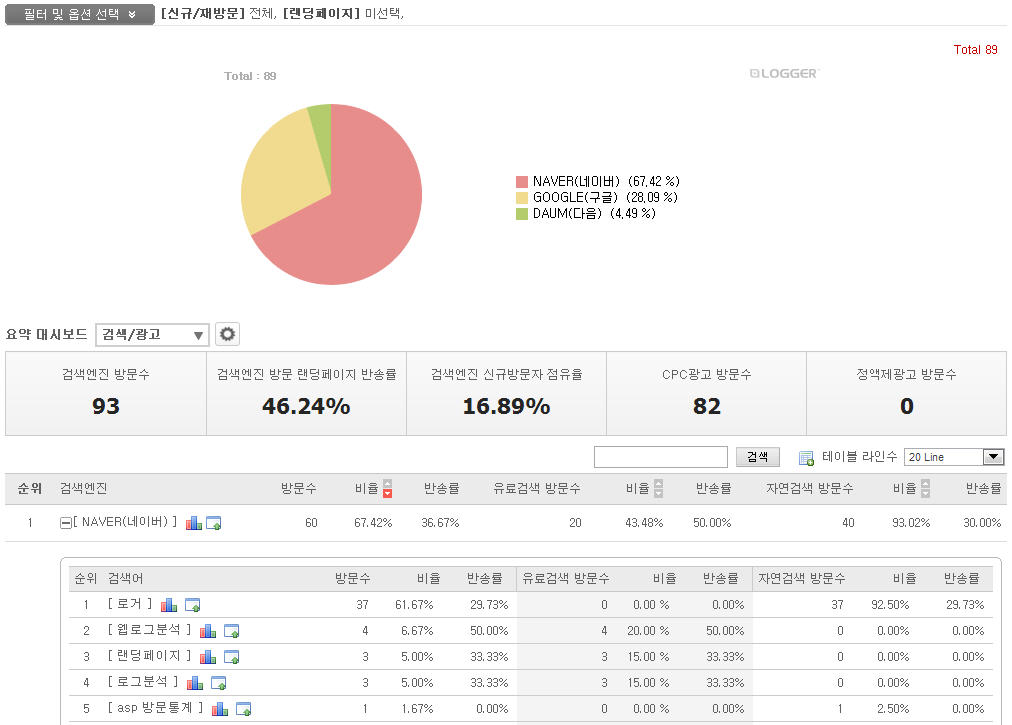Screen dimensions: 1012x725
Task: Click the table export icon beside 테이블 라인수
Action: (806, 458)
